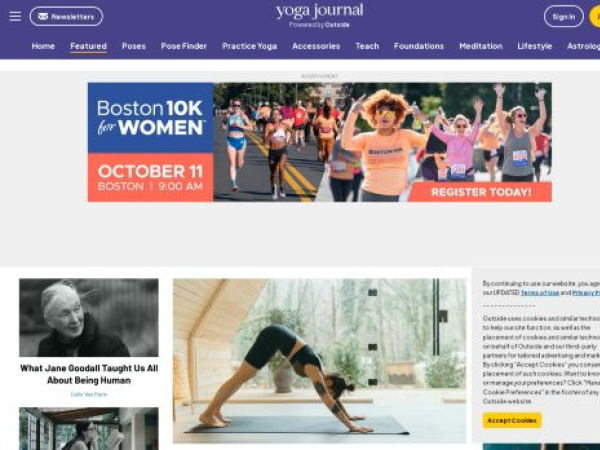Open the downward dog pose feature image
The width and height of the screenshot is (600, 450).
320,360
